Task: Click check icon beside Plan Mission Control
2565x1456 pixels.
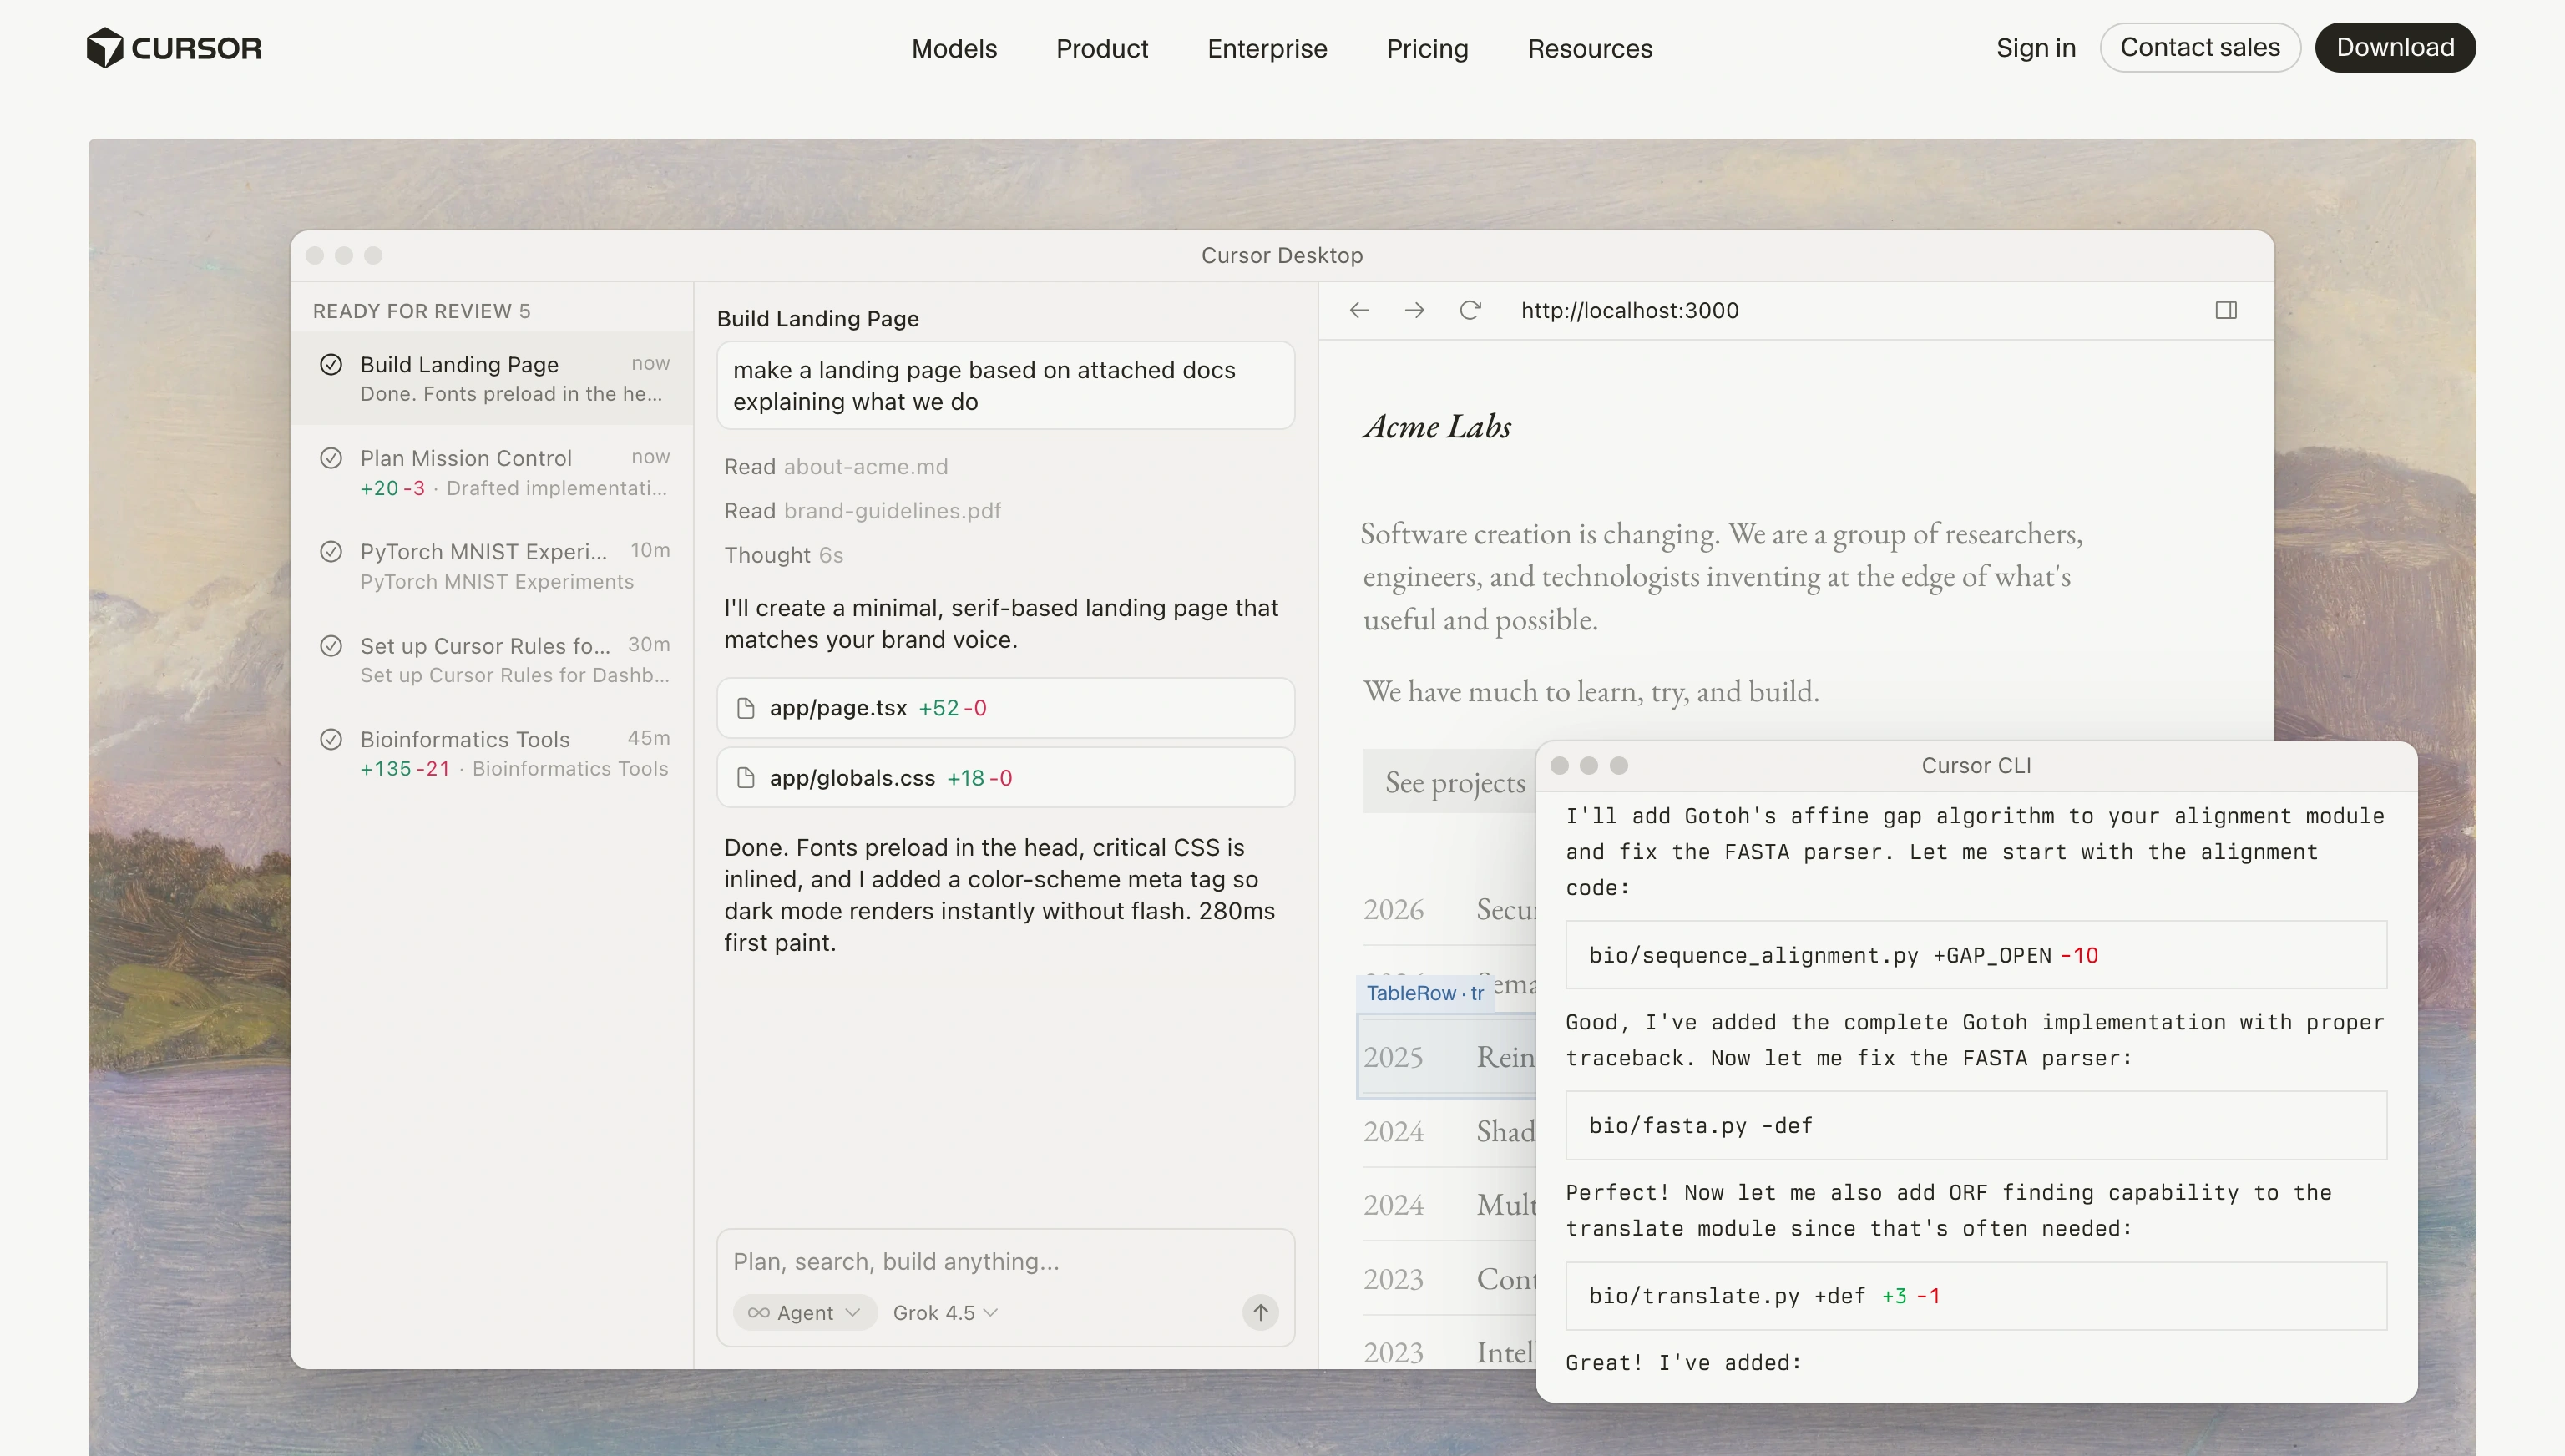Action: pyautogui.click(x=331, y=458)
